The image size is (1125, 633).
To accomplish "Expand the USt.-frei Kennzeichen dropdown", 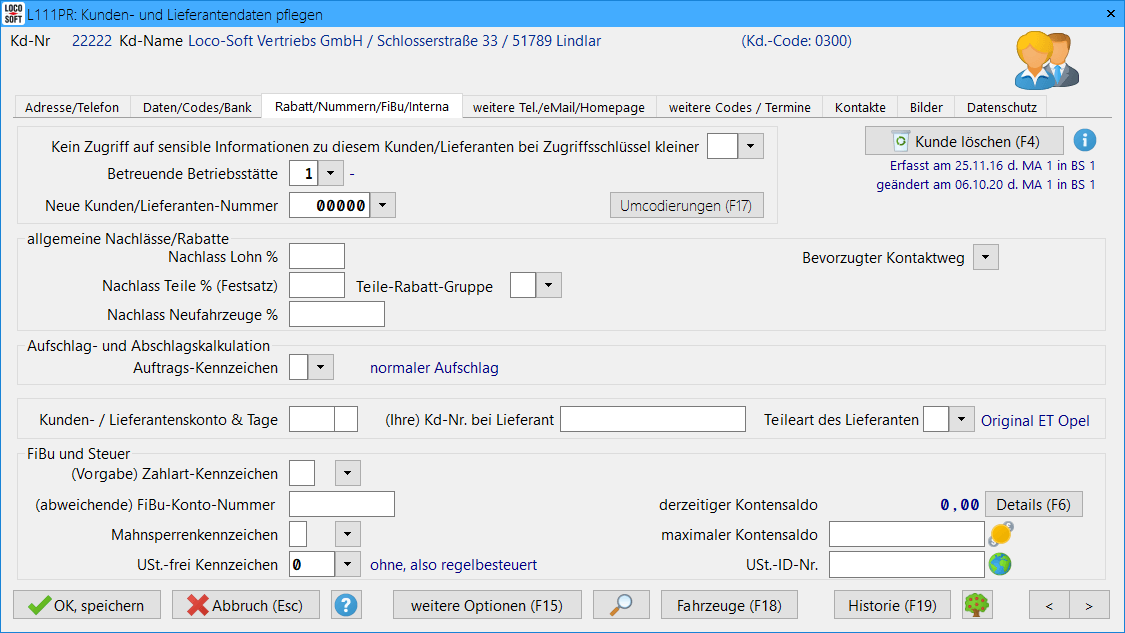I will tap(347, 565).
